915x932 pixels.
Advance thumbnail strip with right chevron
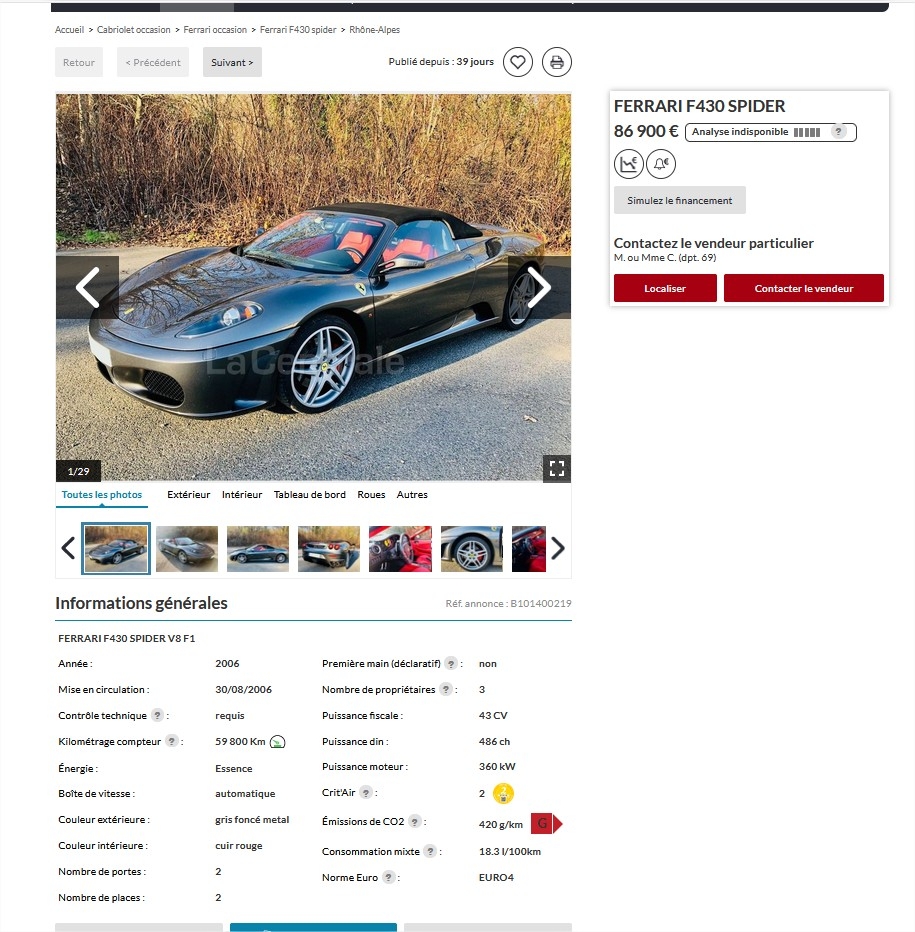point(557,548)
